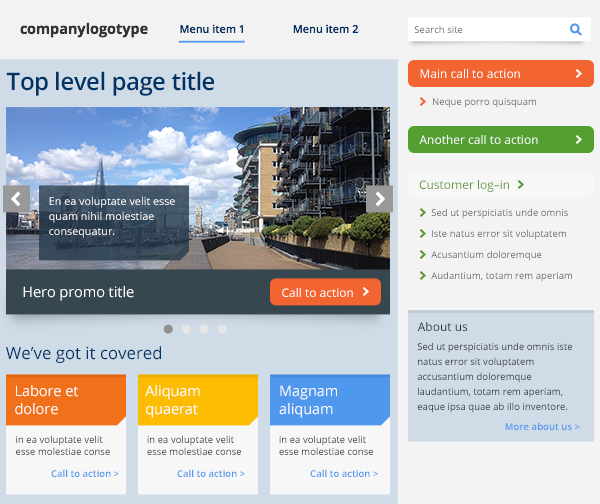The height and width of the screenshot is (504, 600).
Task: Click the orange Labore et dolore card header
Action: click(x=66, y=400)
